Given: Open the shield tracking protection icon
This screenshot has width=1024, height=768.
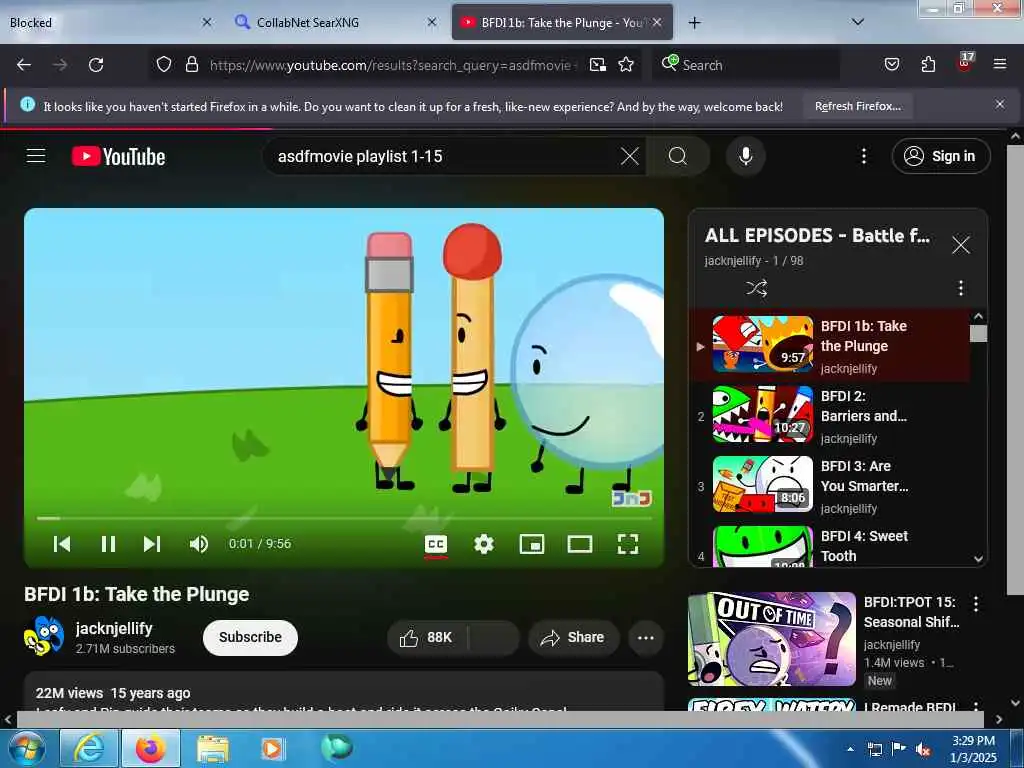Looking at the screenshot, I should click(163, 65).
